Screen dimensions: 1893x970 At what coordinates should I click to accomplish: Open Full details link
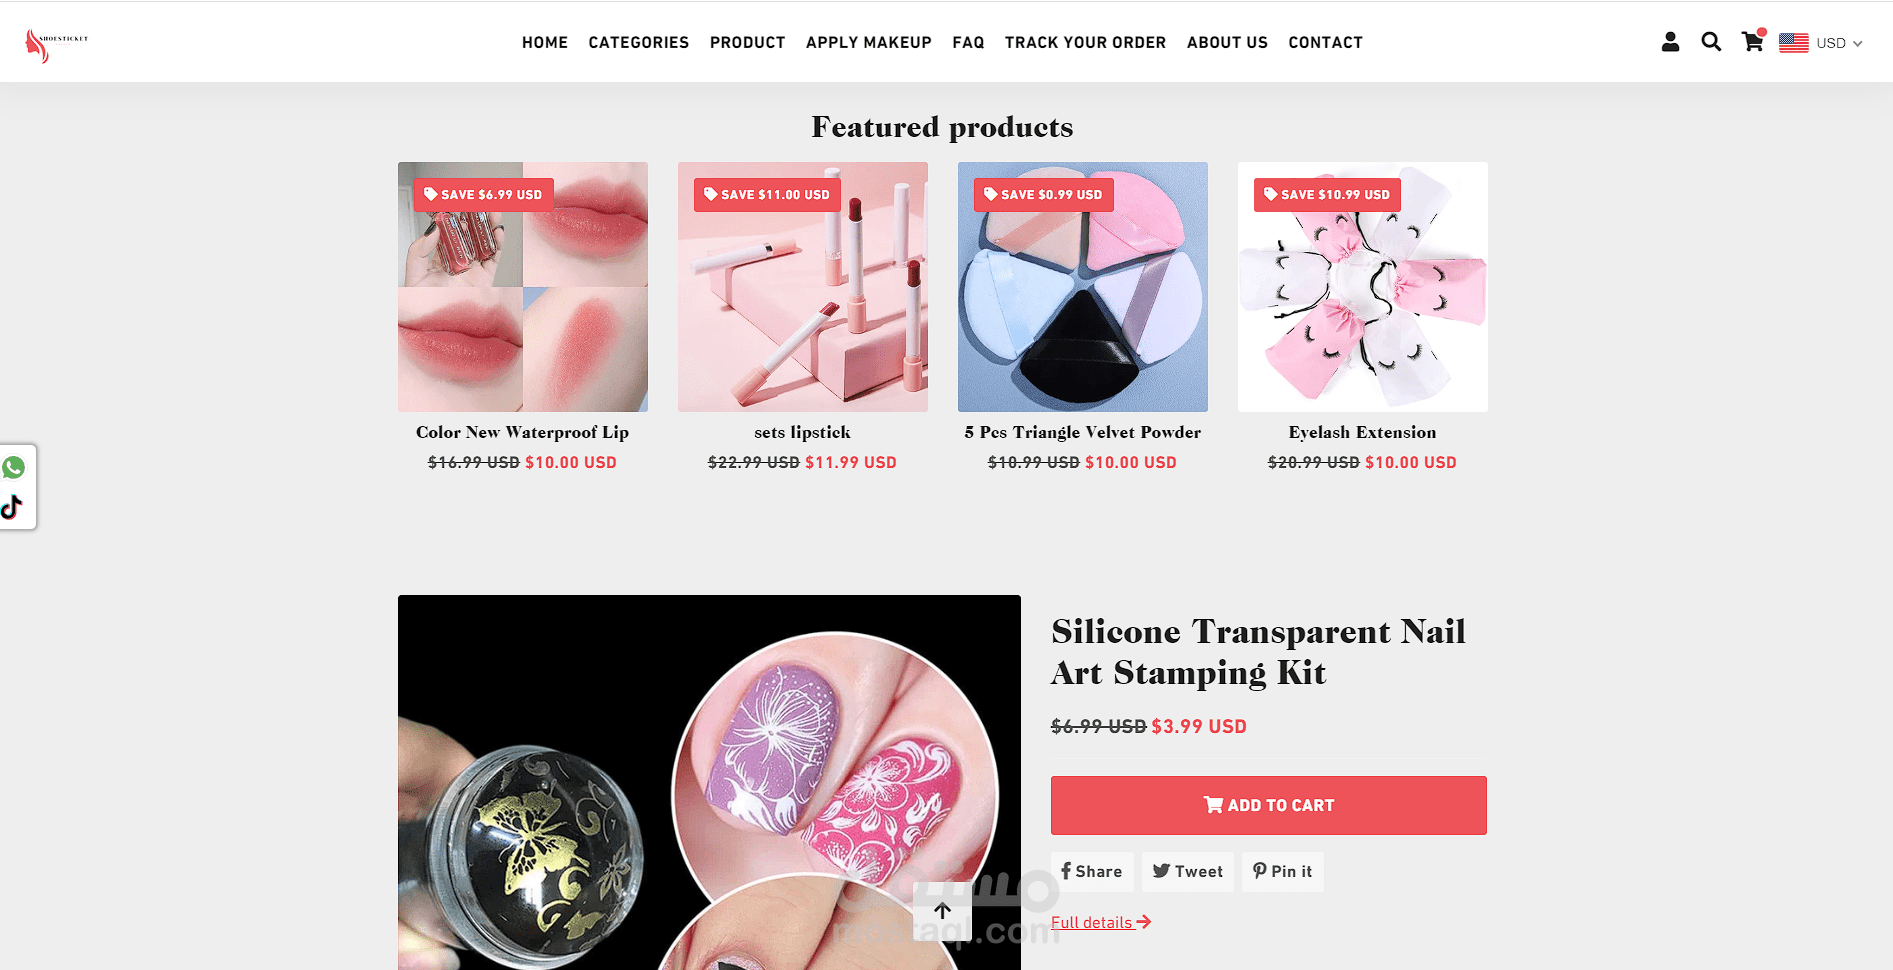coord(1100,922)
